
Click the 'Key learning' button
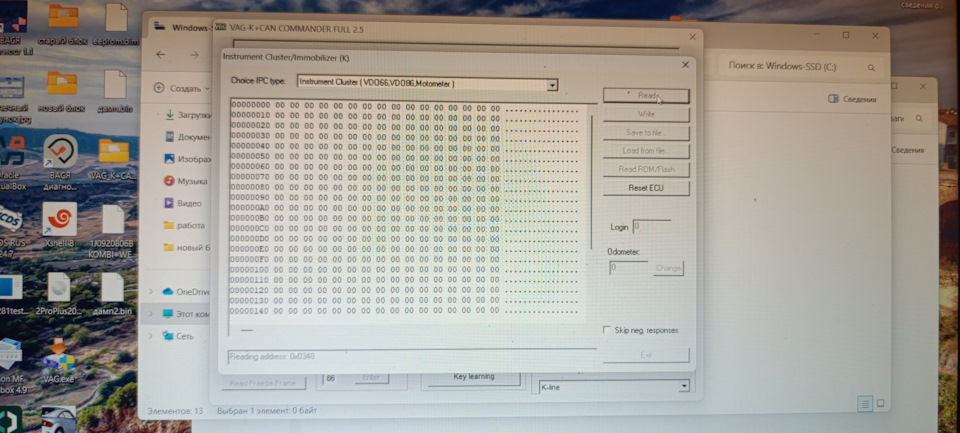[473, 377]
